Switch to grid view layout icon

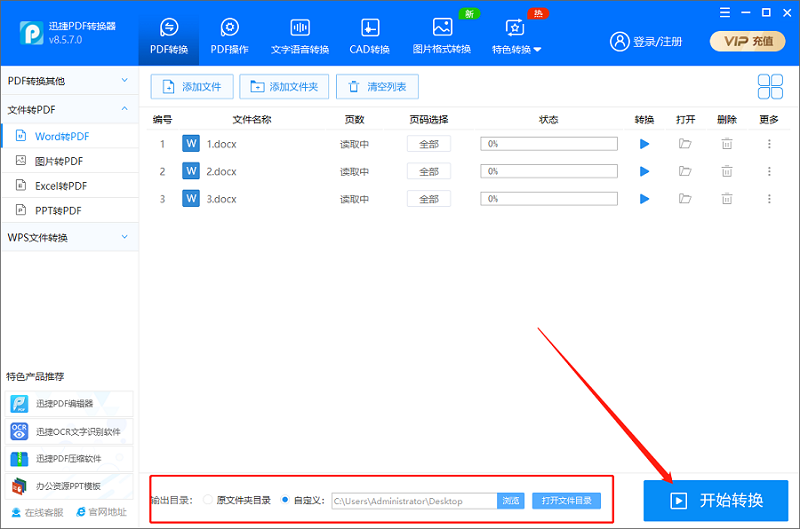coord(770,87)
